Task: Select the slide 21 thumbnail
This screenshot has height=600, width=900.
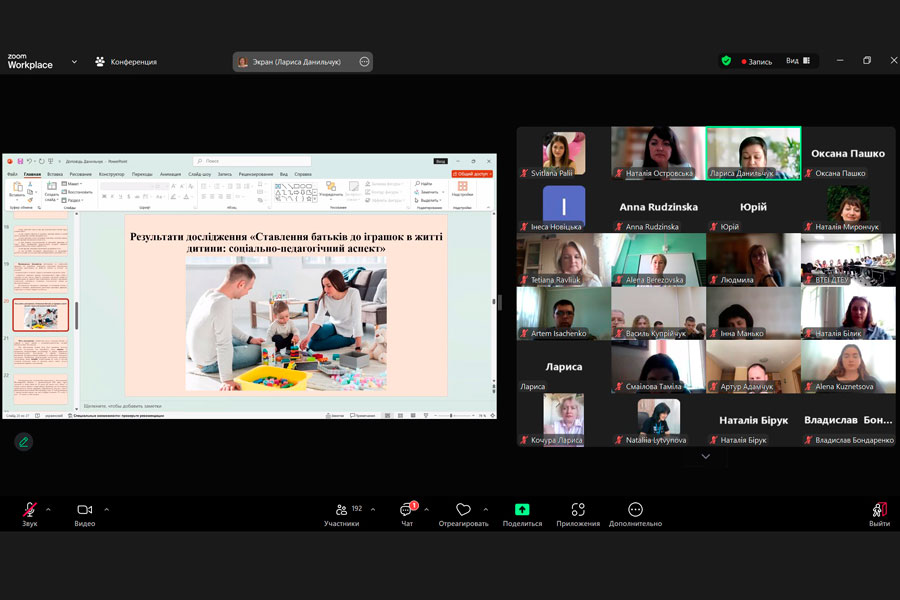Action: (x=40, y=351)
